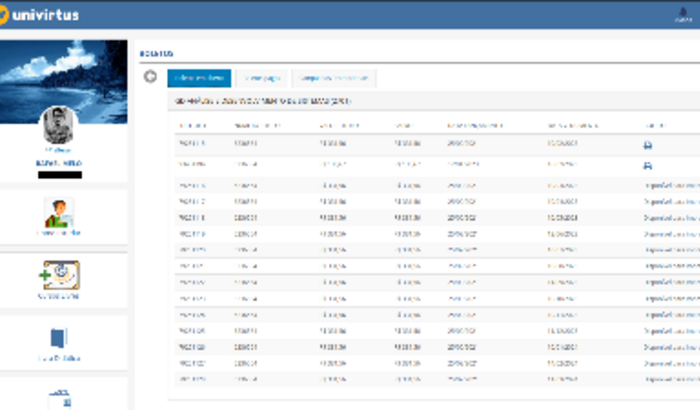Switch to the third tab on the right

click(x=334, y=79)
